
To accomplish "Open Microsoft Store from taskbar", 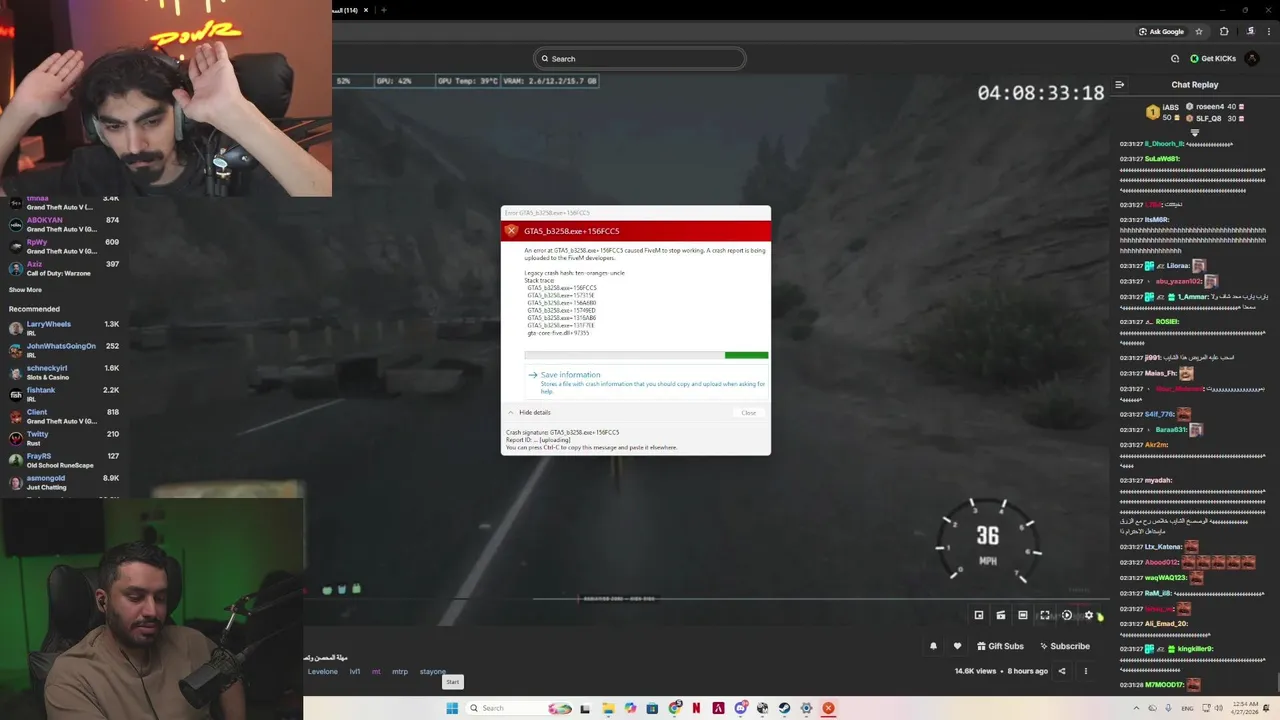I will [x=652, y=708].
